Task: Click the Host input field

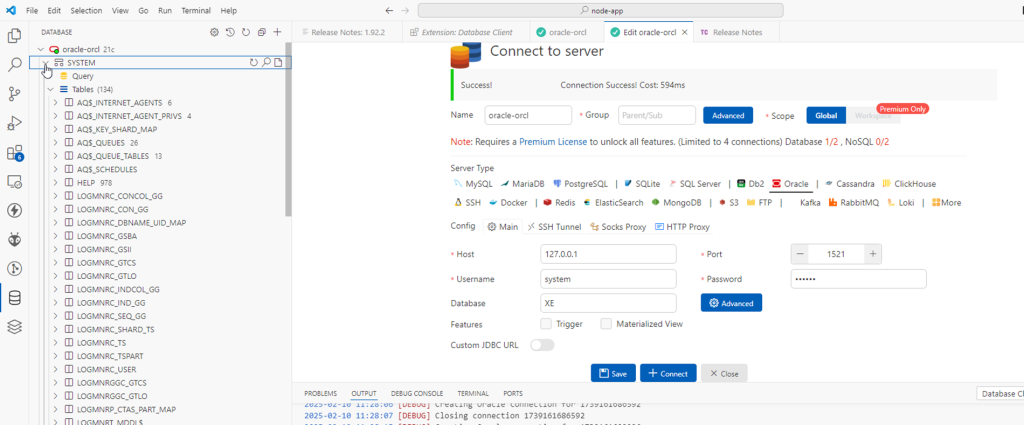Action: pos(608,254)
